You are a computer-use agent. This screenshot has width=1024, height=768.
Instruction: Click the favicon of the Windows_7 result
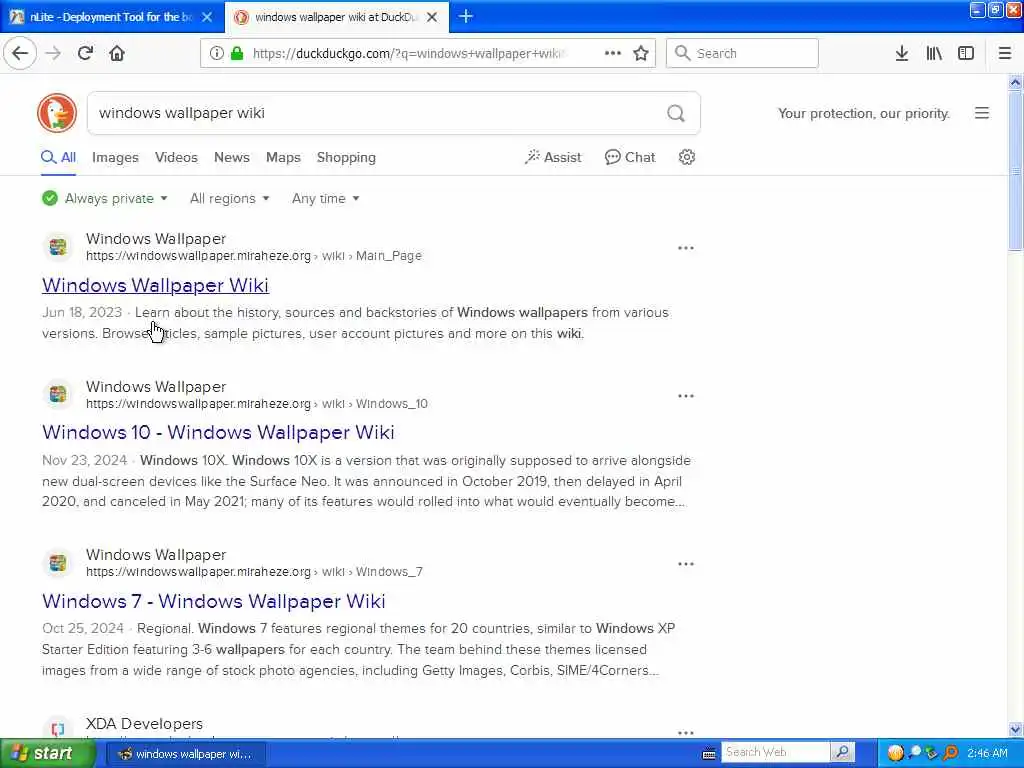(57, 563)
